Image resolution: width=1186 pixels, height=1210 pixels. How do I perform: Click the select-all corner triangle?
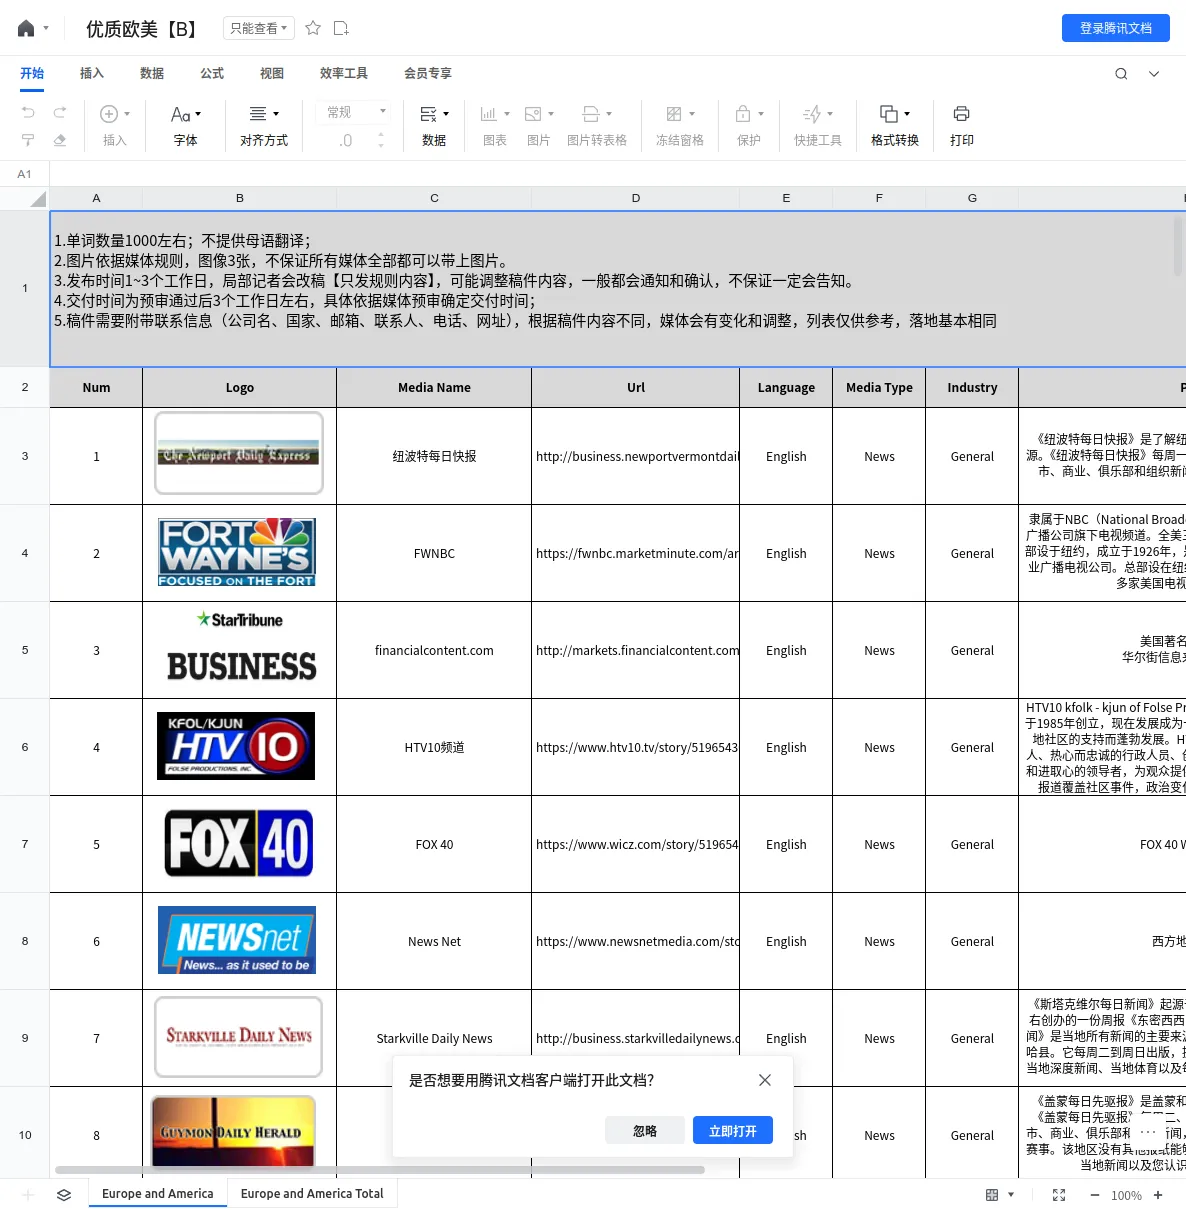38,199
